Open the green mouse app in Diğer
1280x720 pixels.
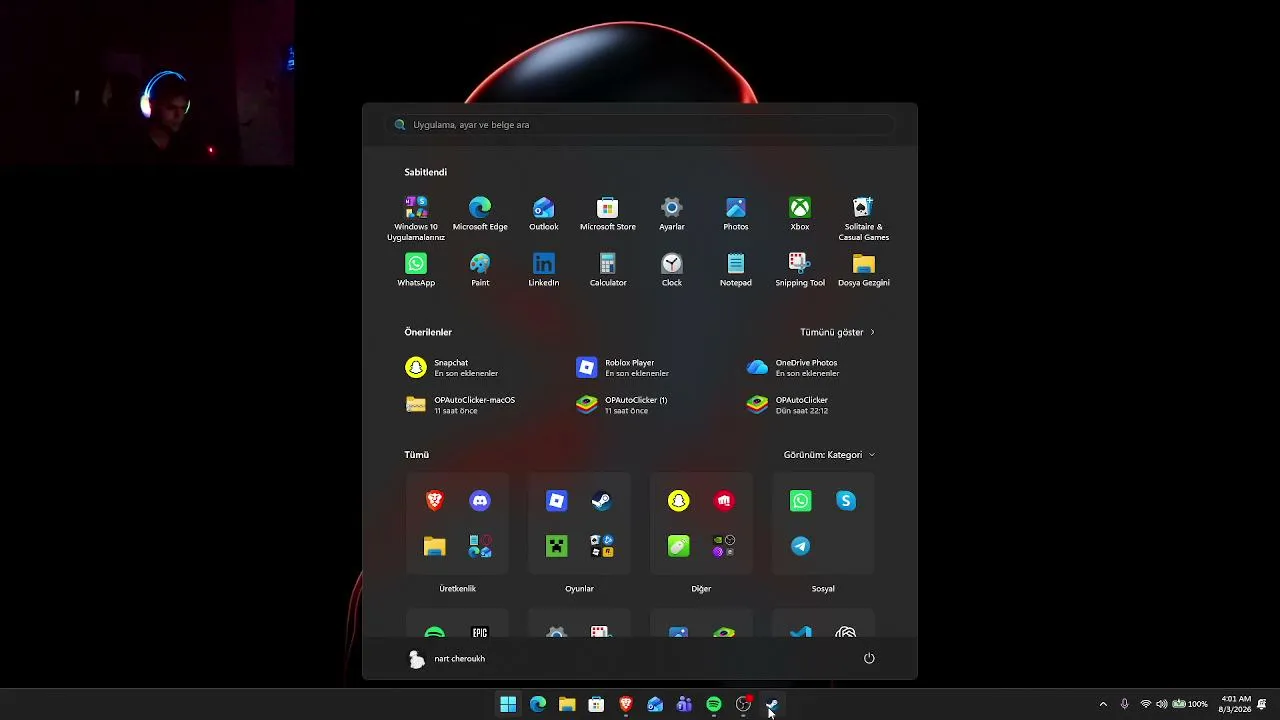pos(679,546)
